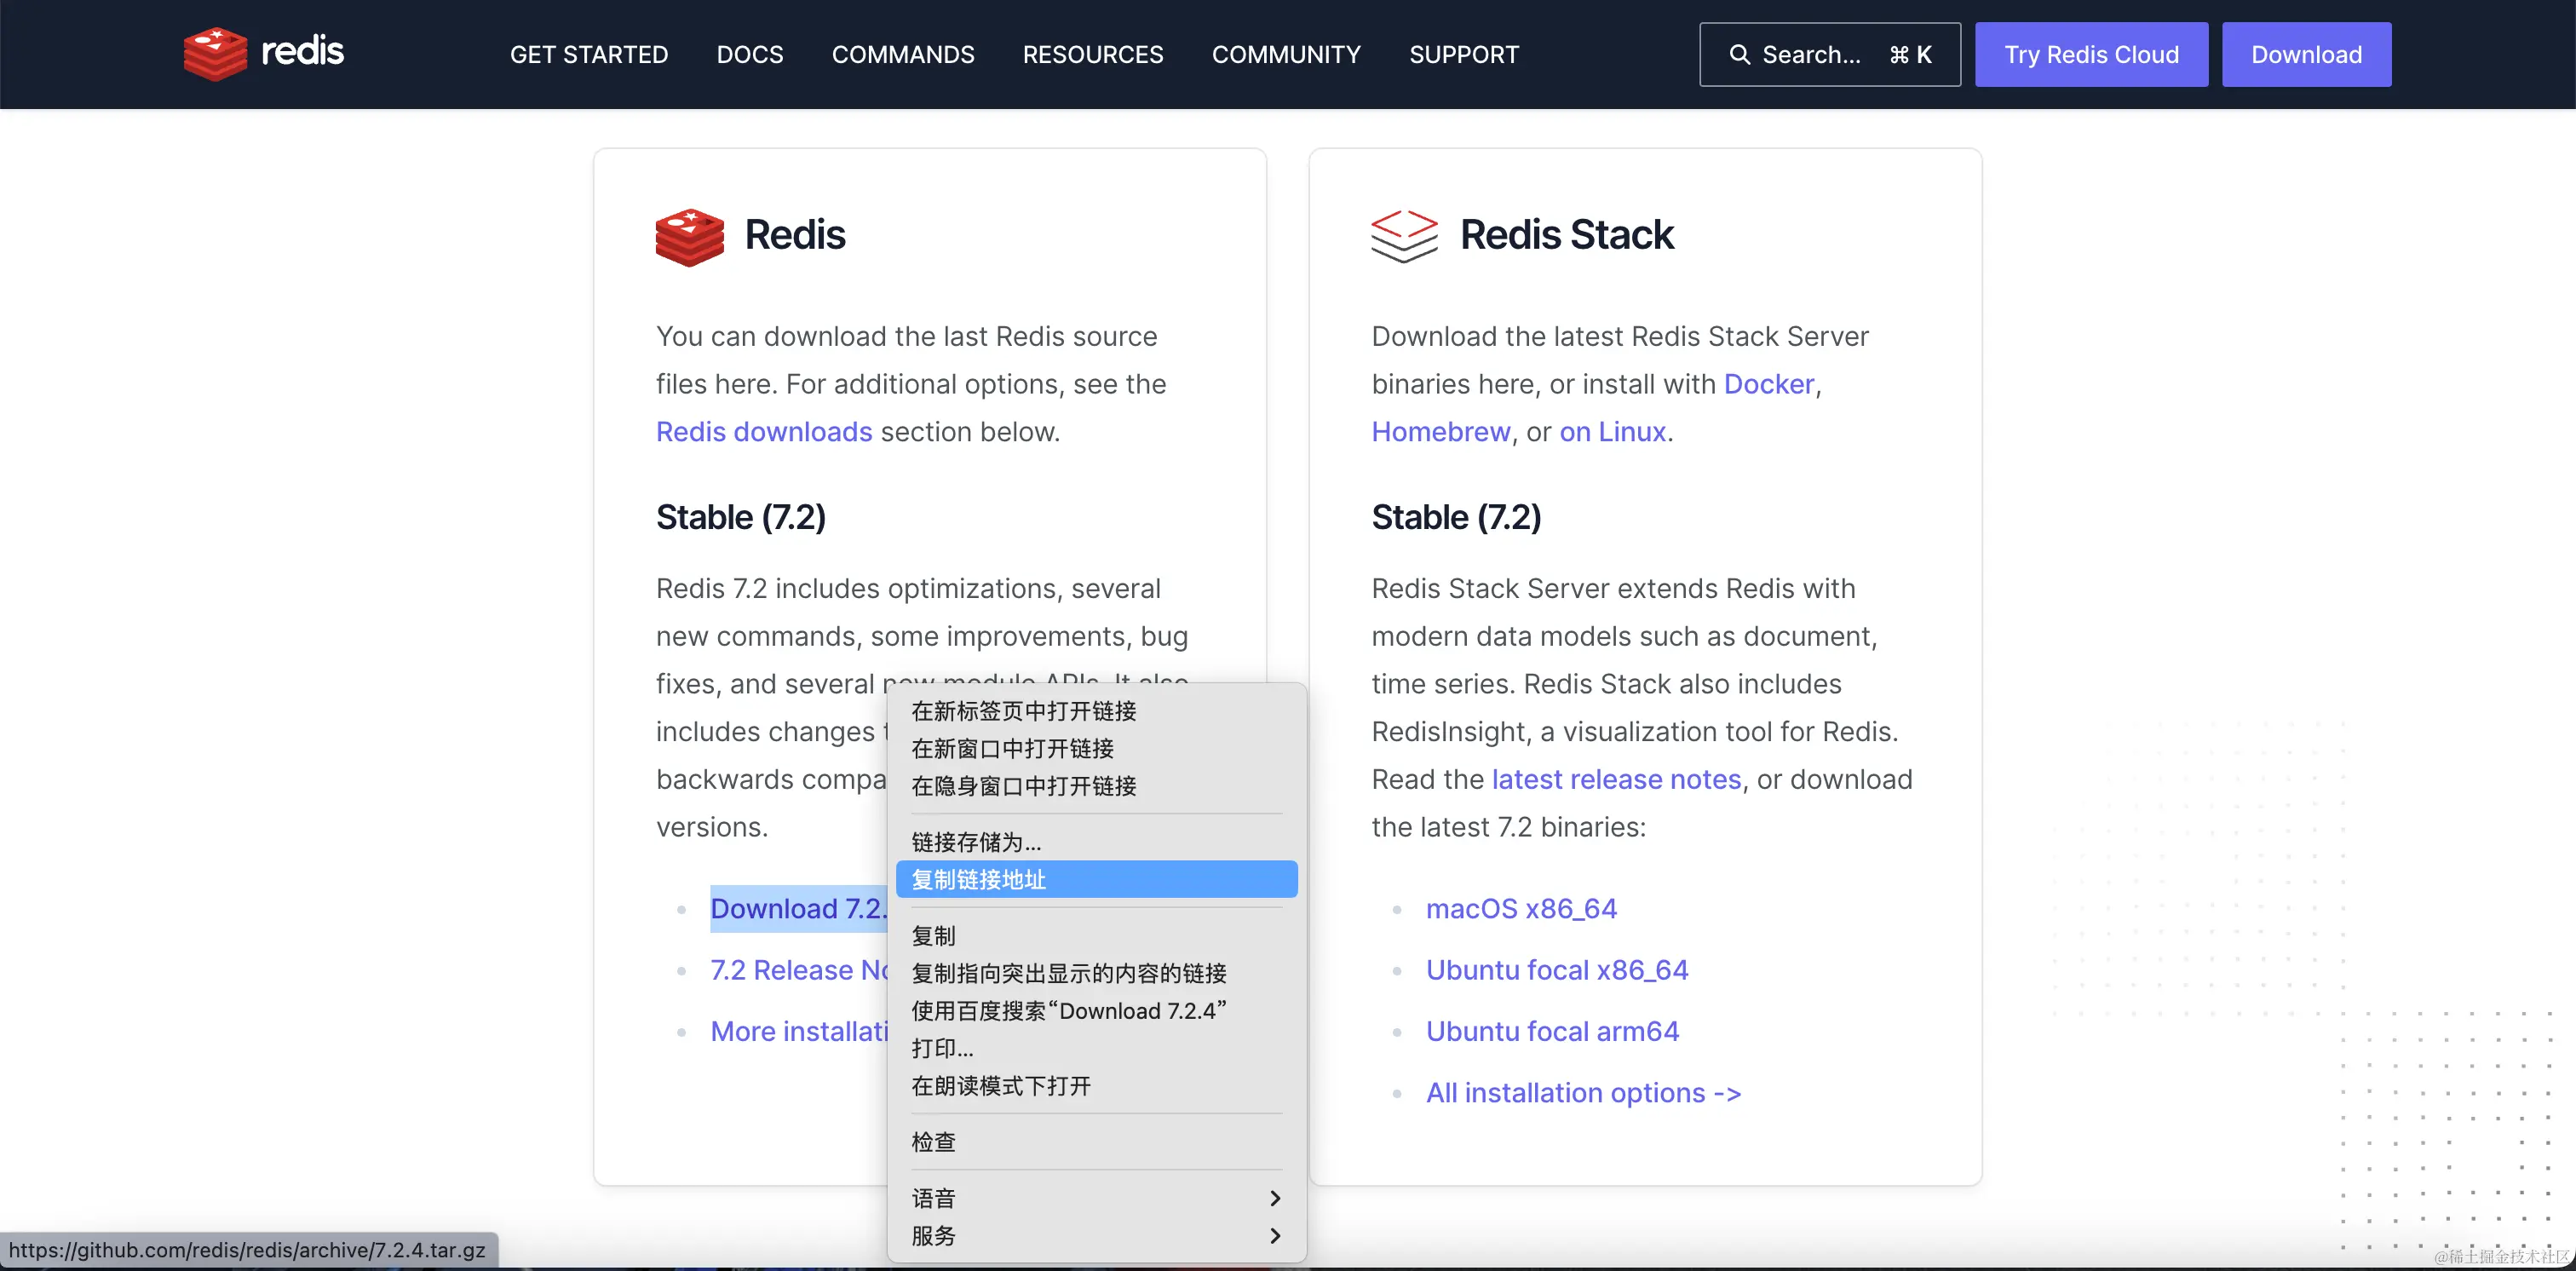The height and width of the screenshot is (1271, 2576).
Task: Focus the Search… field
Action: (x=1830, y=55)
